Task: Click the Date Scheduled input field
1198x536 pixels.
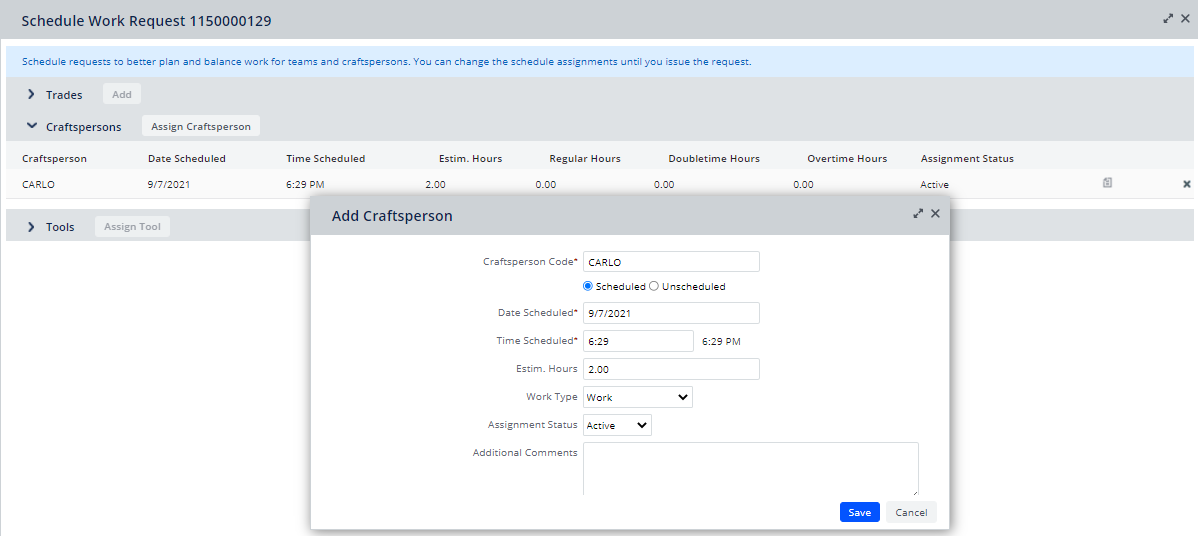Action: tap(672, 313)
